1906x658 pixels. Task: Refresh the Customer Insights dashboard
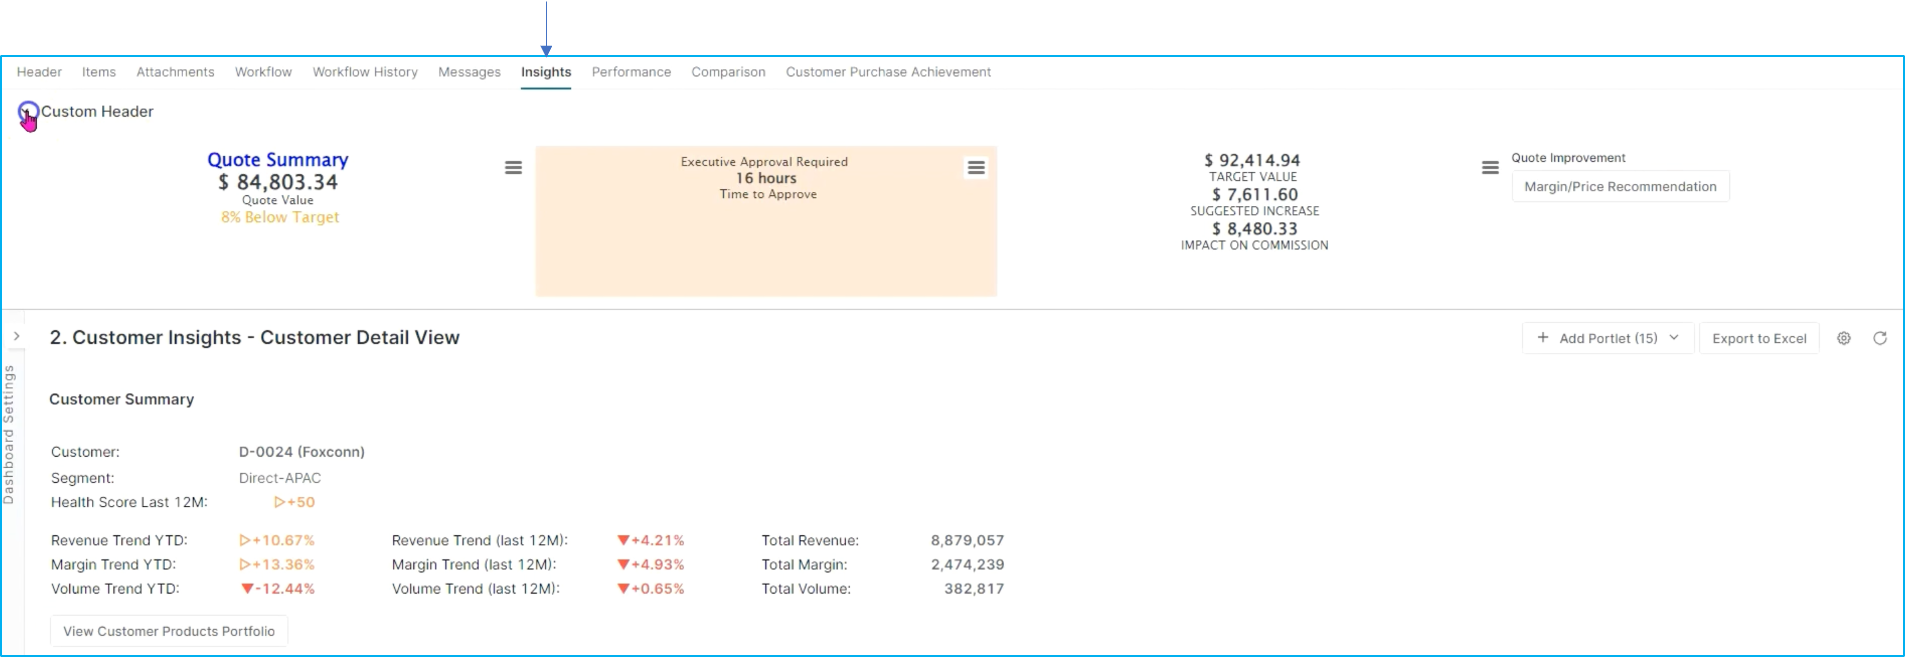(x=1880, y=338)
